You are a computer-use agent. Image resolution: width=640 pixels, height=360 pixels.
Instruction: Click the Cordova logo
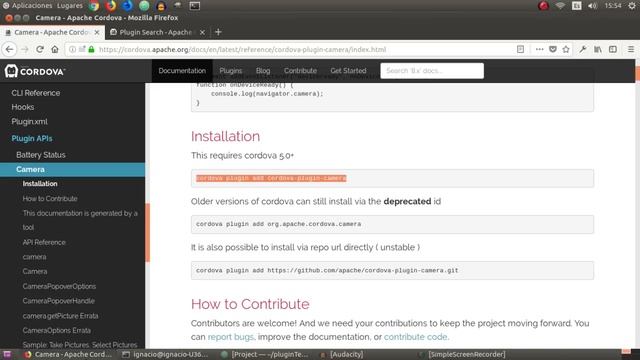point(35,71)
